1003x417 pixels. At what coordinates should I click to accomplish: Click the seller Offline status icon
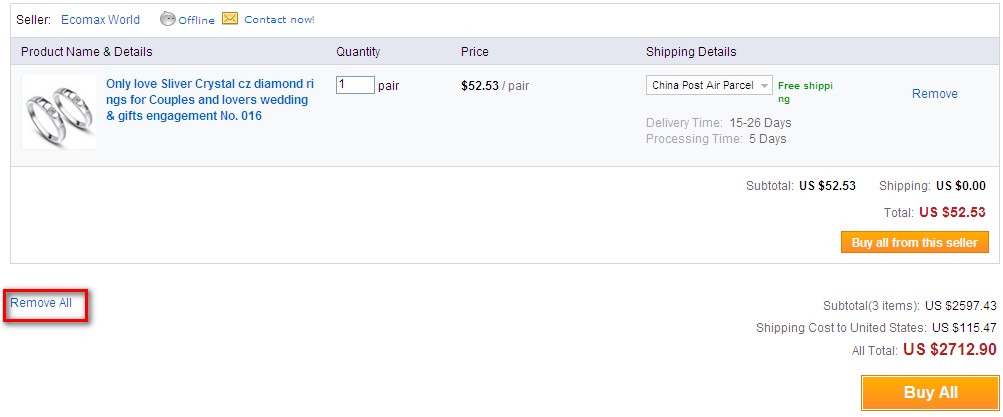click(167, 19)
